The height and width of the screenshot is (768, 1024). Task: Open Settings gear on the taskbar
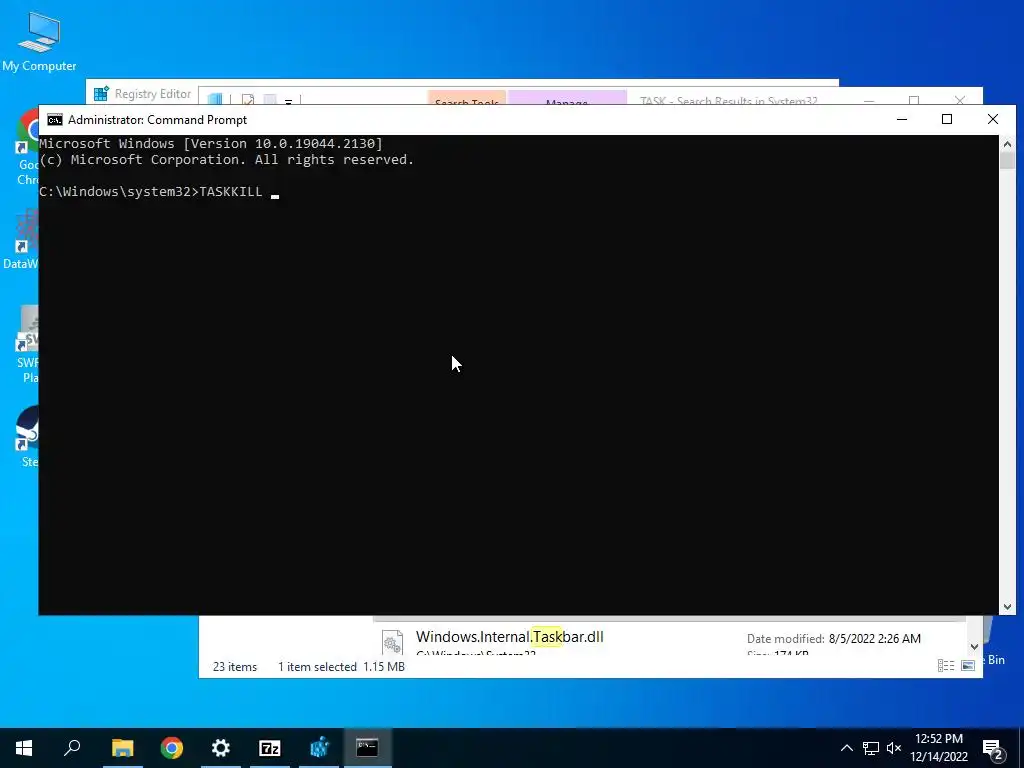point(221,748)
